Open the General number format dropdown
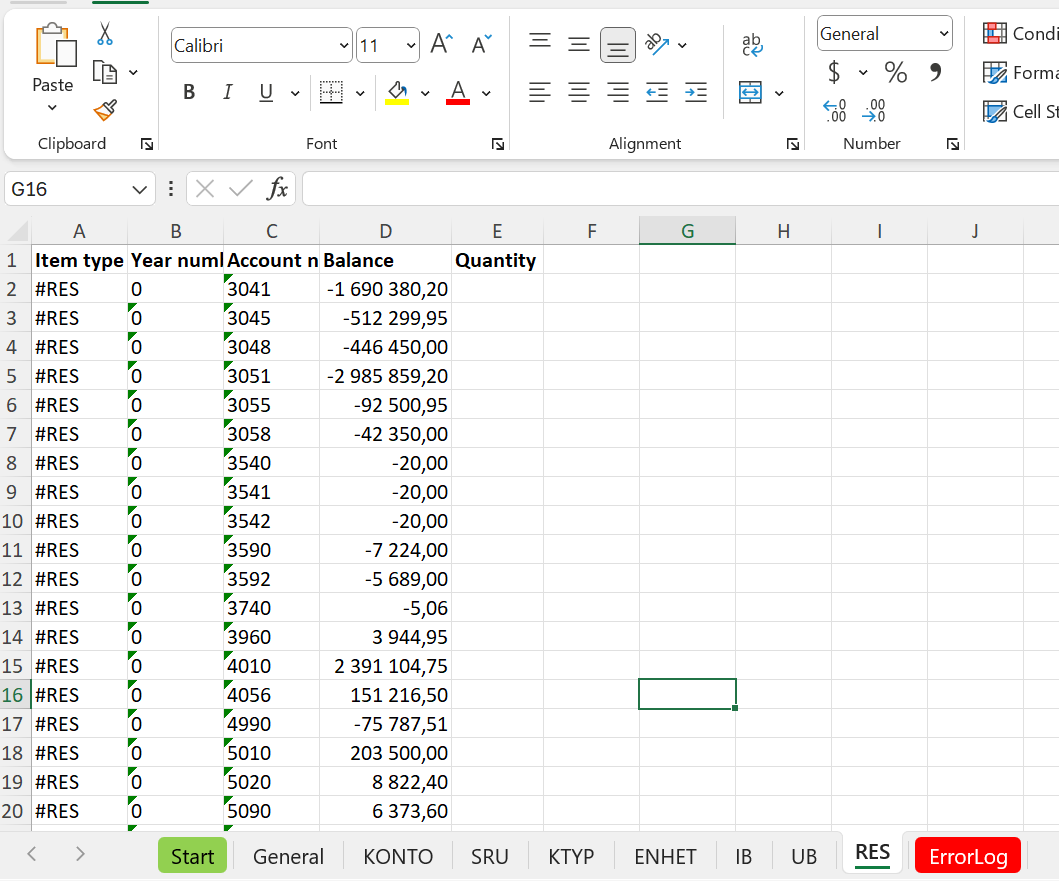Screen dimensions: 1059x881 tap(944, 33)
